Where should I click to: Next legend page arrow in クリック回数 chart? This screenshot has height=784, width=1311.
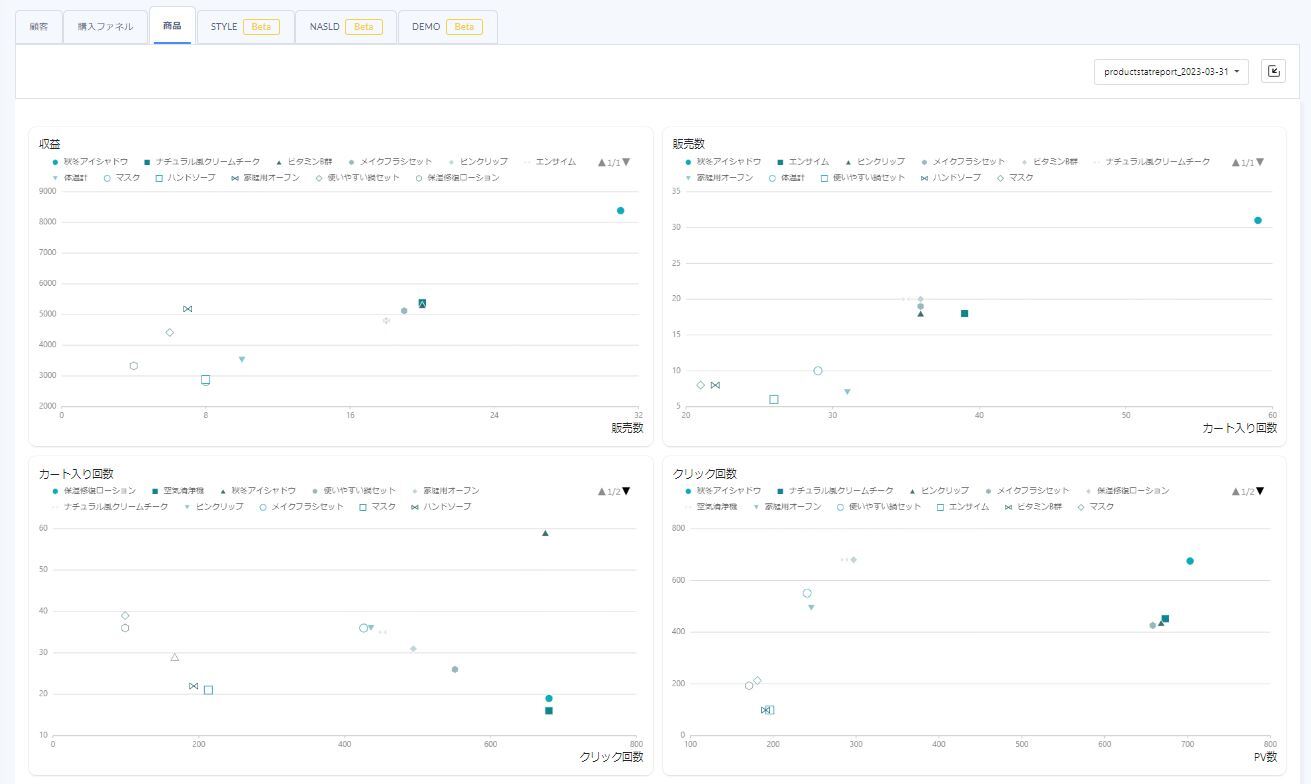[x=1260, y=491]
